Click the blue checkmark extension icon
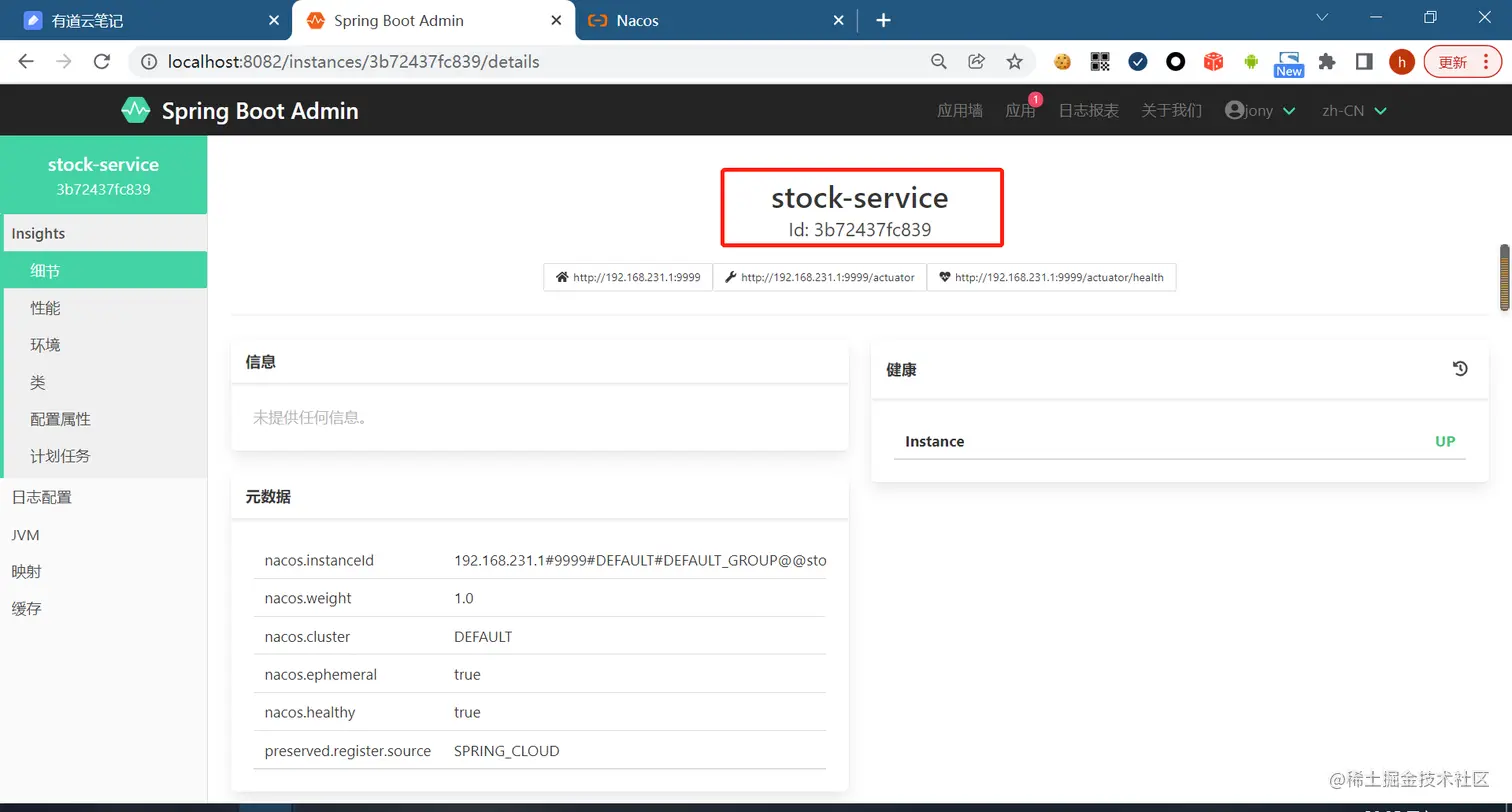Screen dimensions: 1512x812 point(1138,62)
